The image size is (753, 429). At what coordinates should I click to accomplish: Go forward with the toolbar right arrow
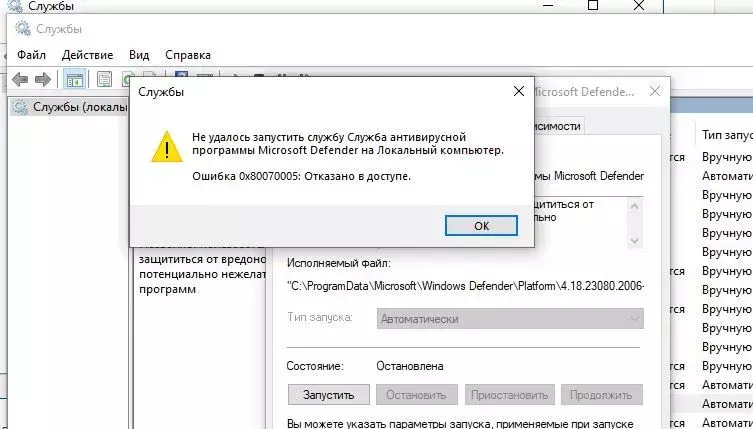[43, 79]
